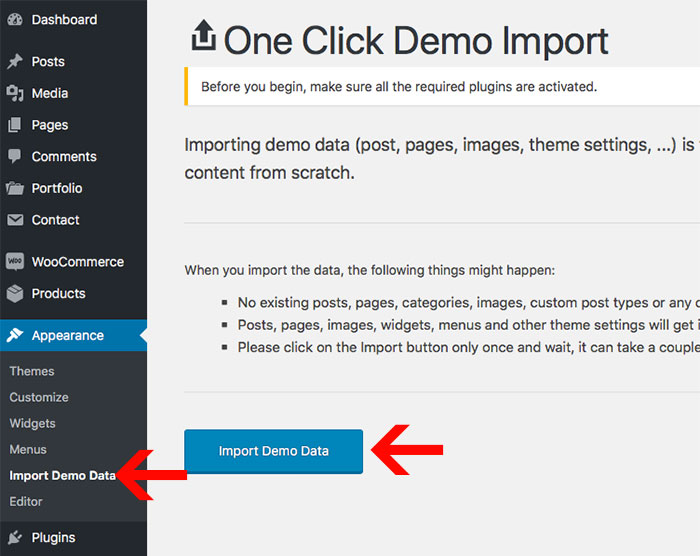Viewport: 700px width, 556px height.
Task: Click the blue Import Demo Data button
Action: coord(274,451)
